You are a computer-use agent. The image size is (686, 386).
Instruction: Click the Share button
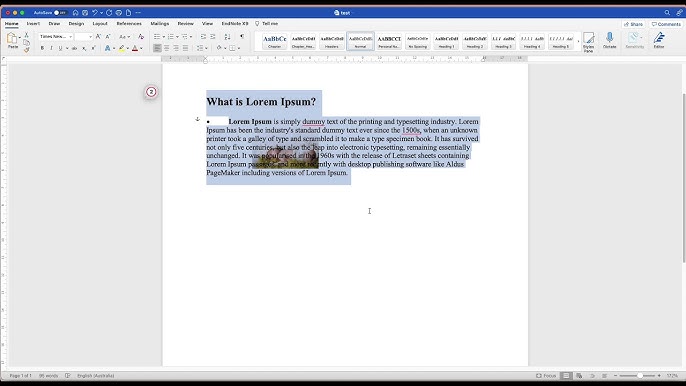pos(633,24)
